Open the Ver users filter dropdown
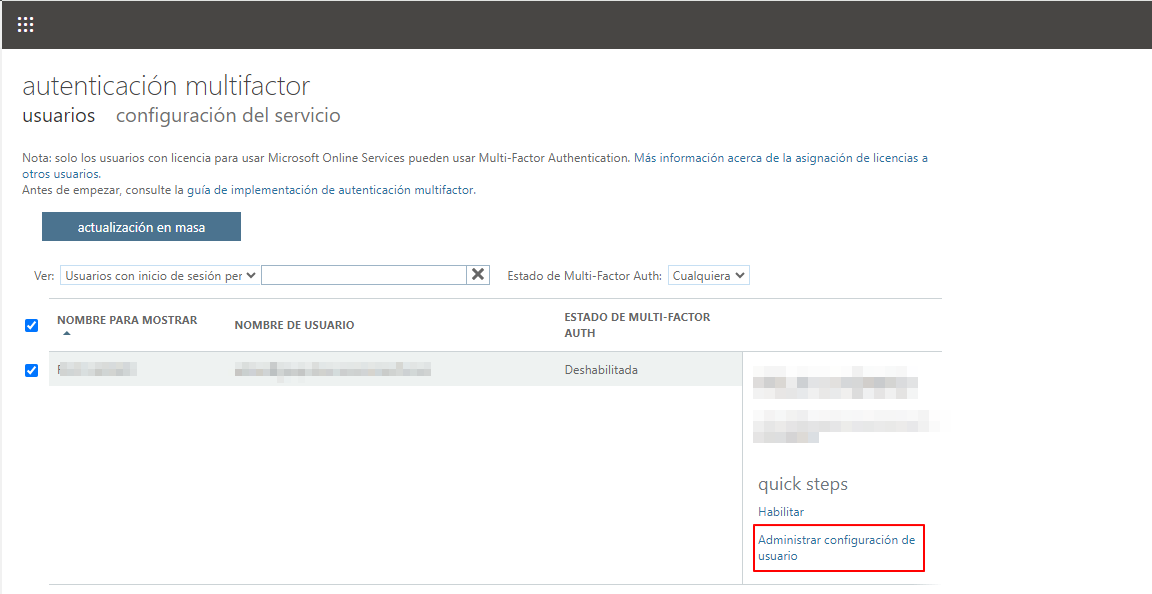 [x=159, y=276]
